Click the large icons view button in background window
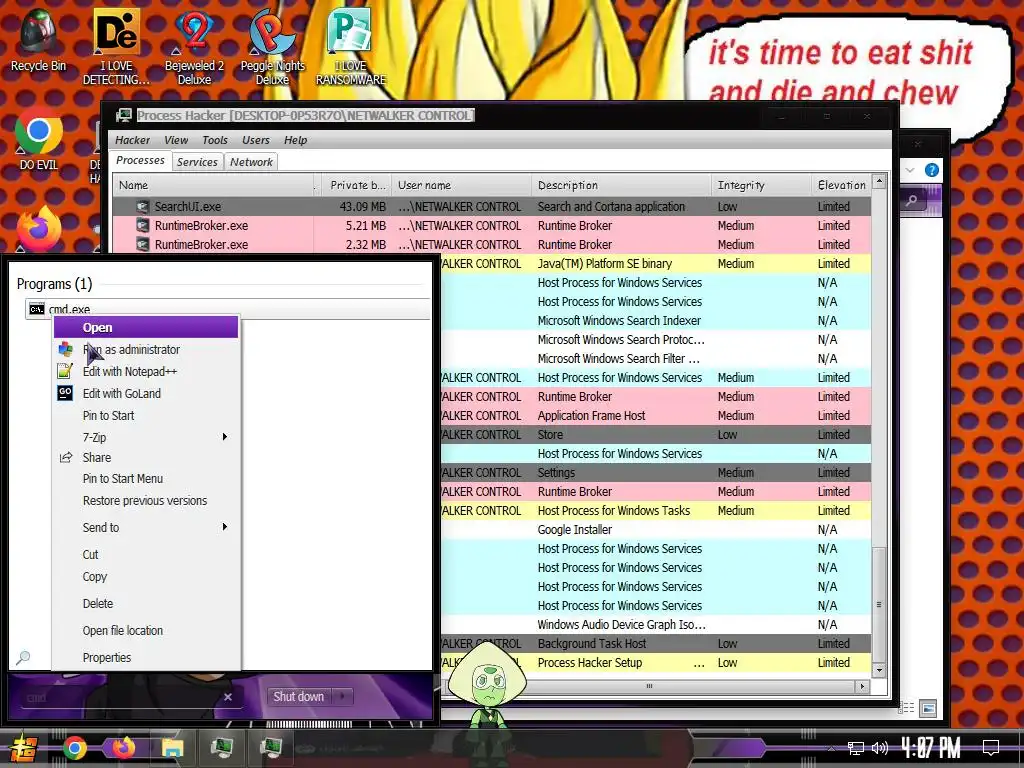Image resolution: width=1024 pixels, height=768 pixels. (928, 708)
